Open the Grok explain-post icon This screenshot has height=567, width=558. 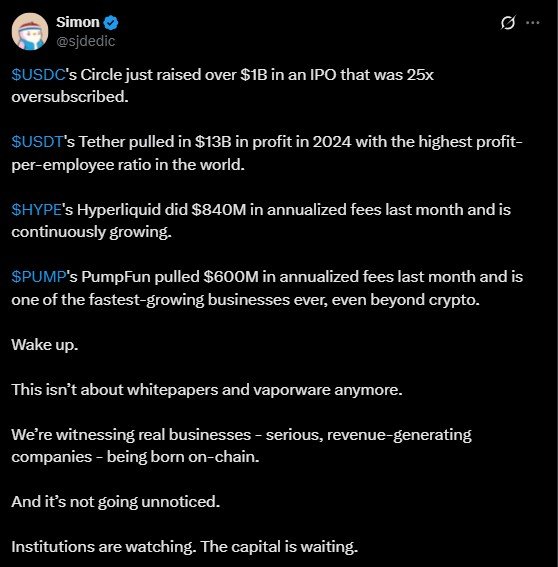click(508, 23)
